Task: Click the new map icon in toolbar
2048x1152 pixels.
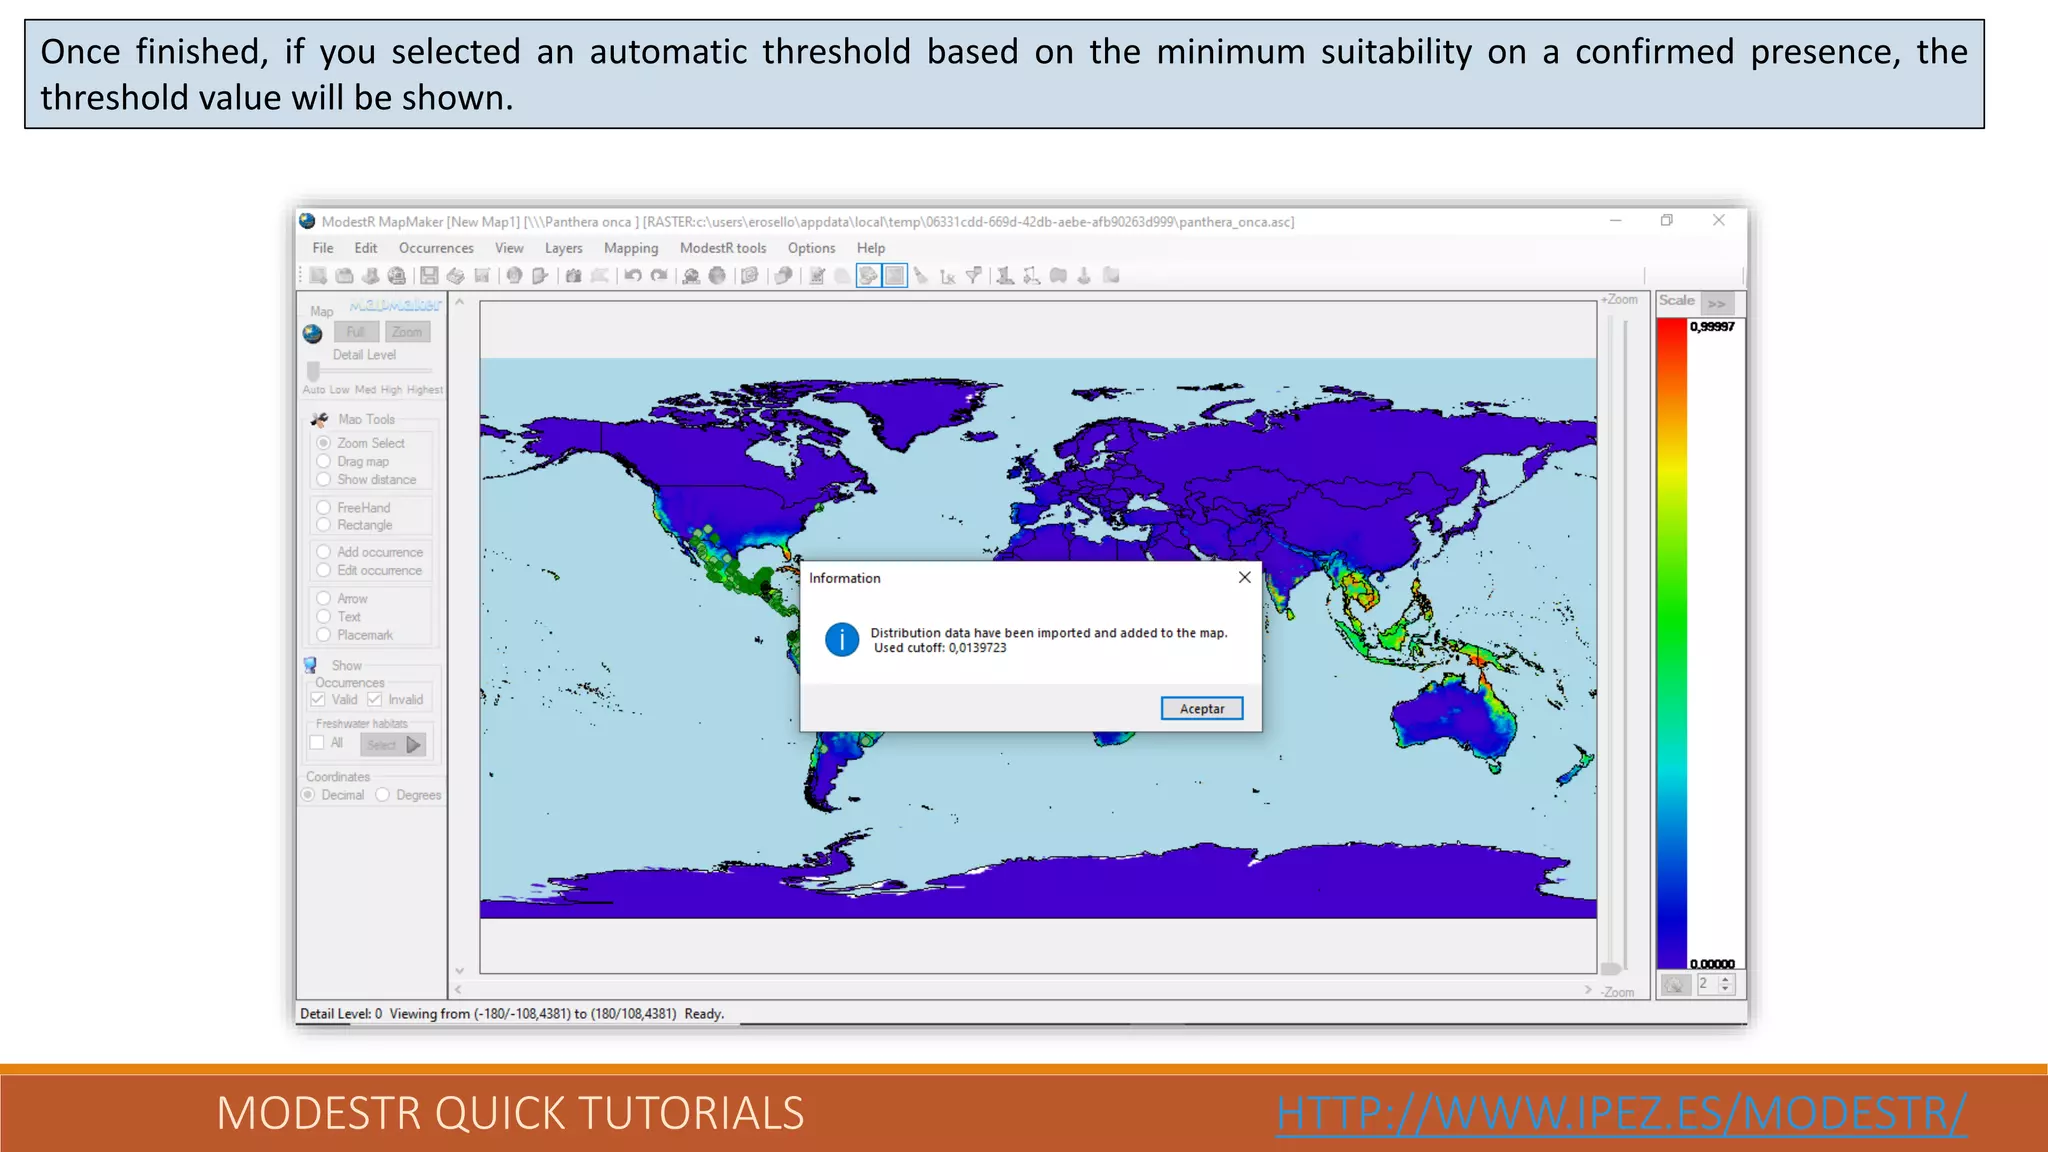Action: point(318,276)
